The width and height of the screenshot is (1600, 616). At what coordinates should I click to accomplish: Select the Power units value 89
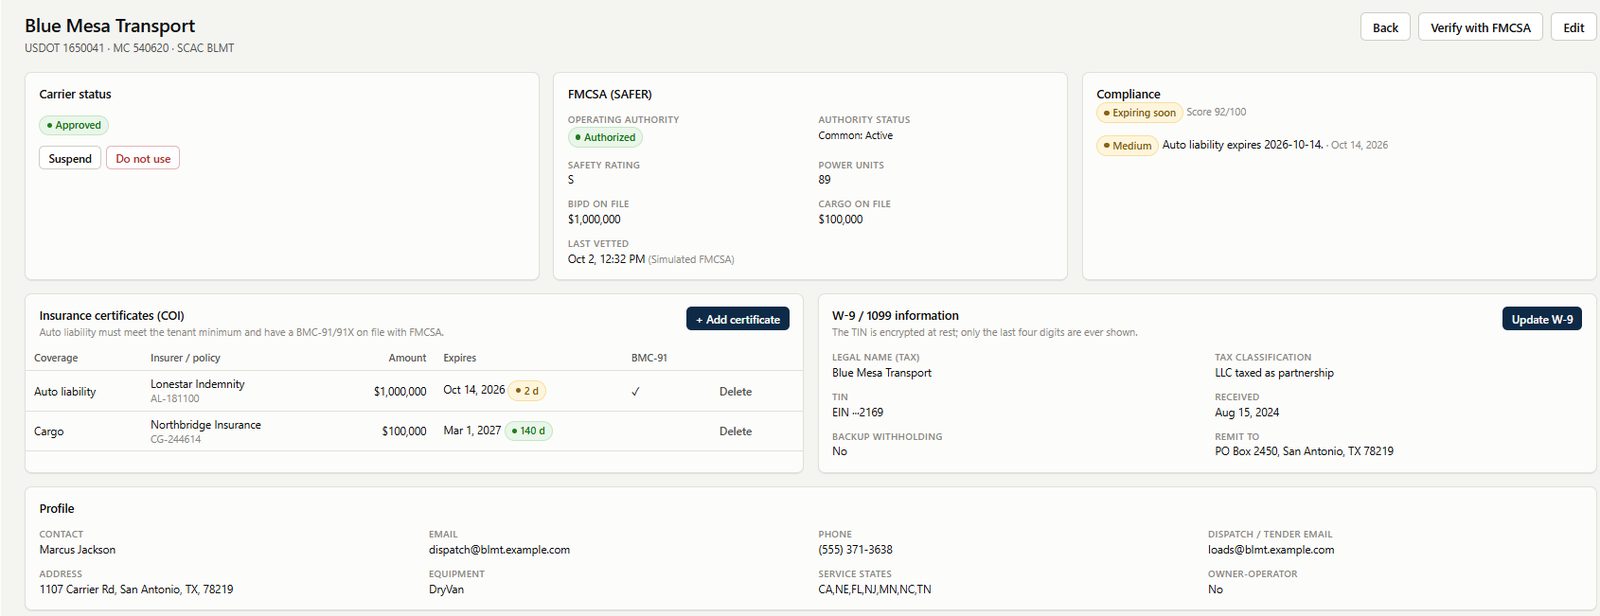824,180
